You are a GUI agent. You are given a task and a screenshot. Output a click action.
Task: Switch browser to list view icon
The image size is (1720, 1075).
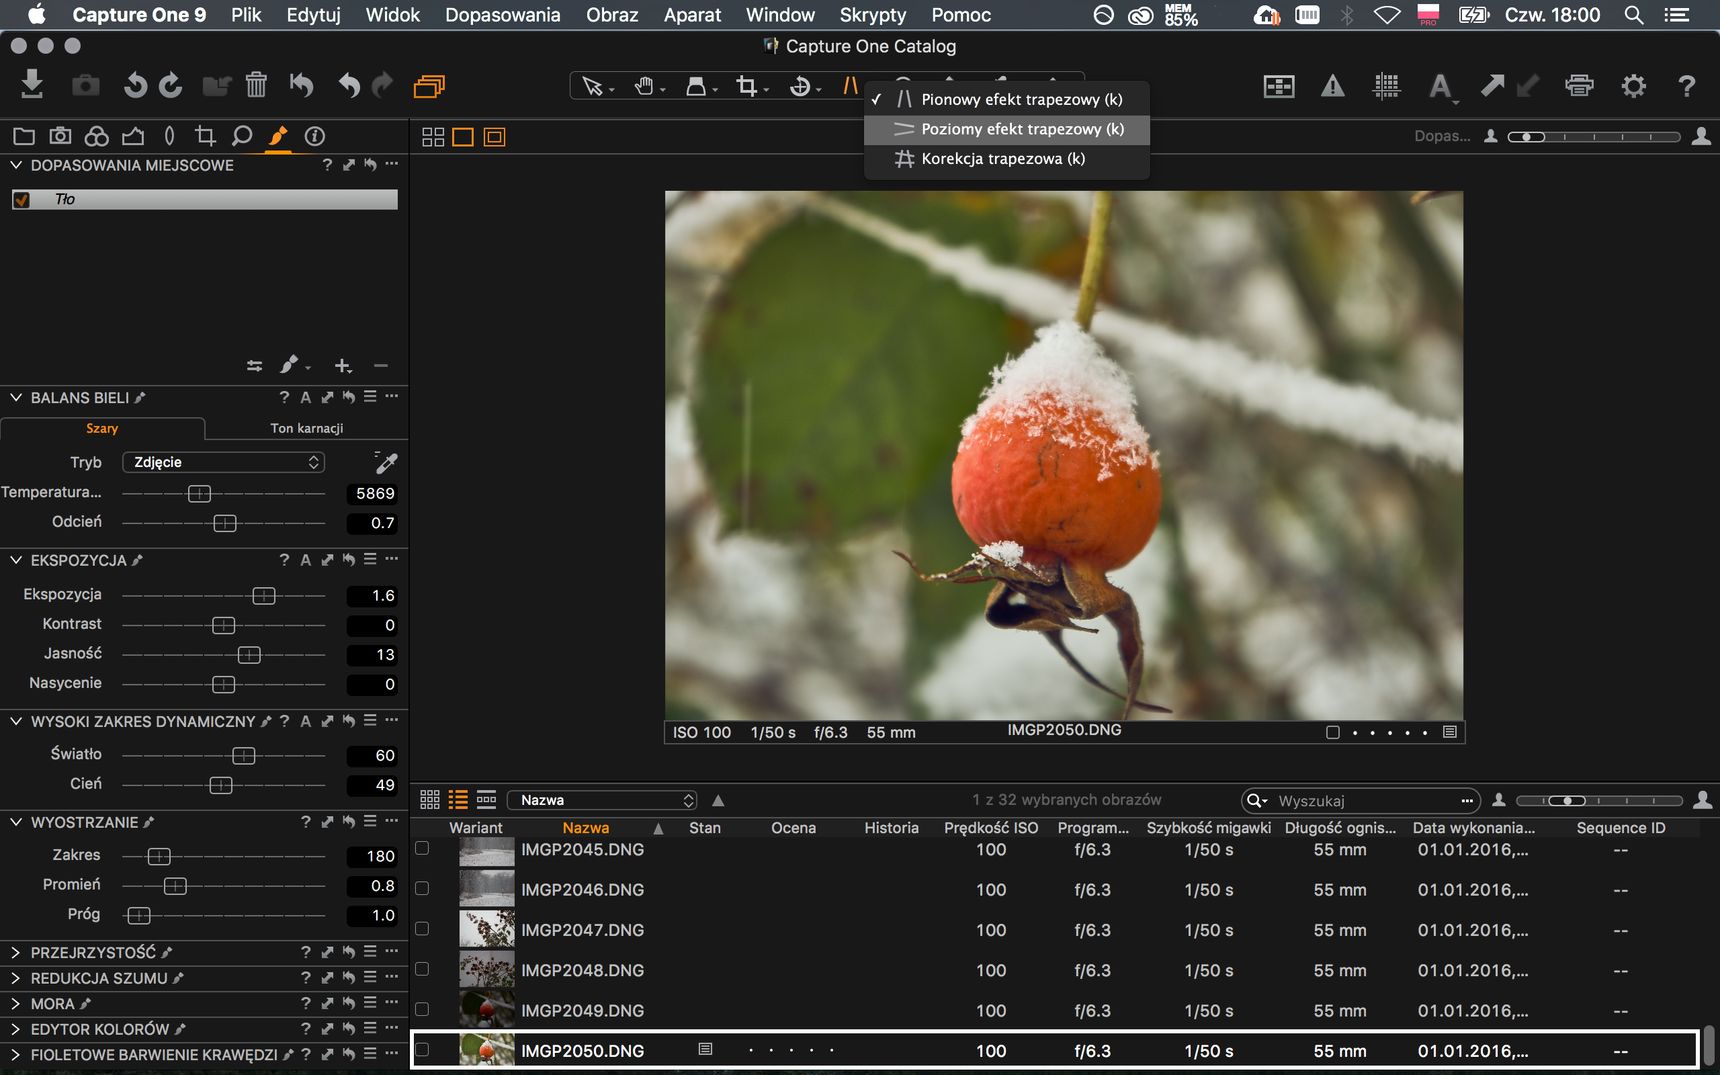[458, 800]
